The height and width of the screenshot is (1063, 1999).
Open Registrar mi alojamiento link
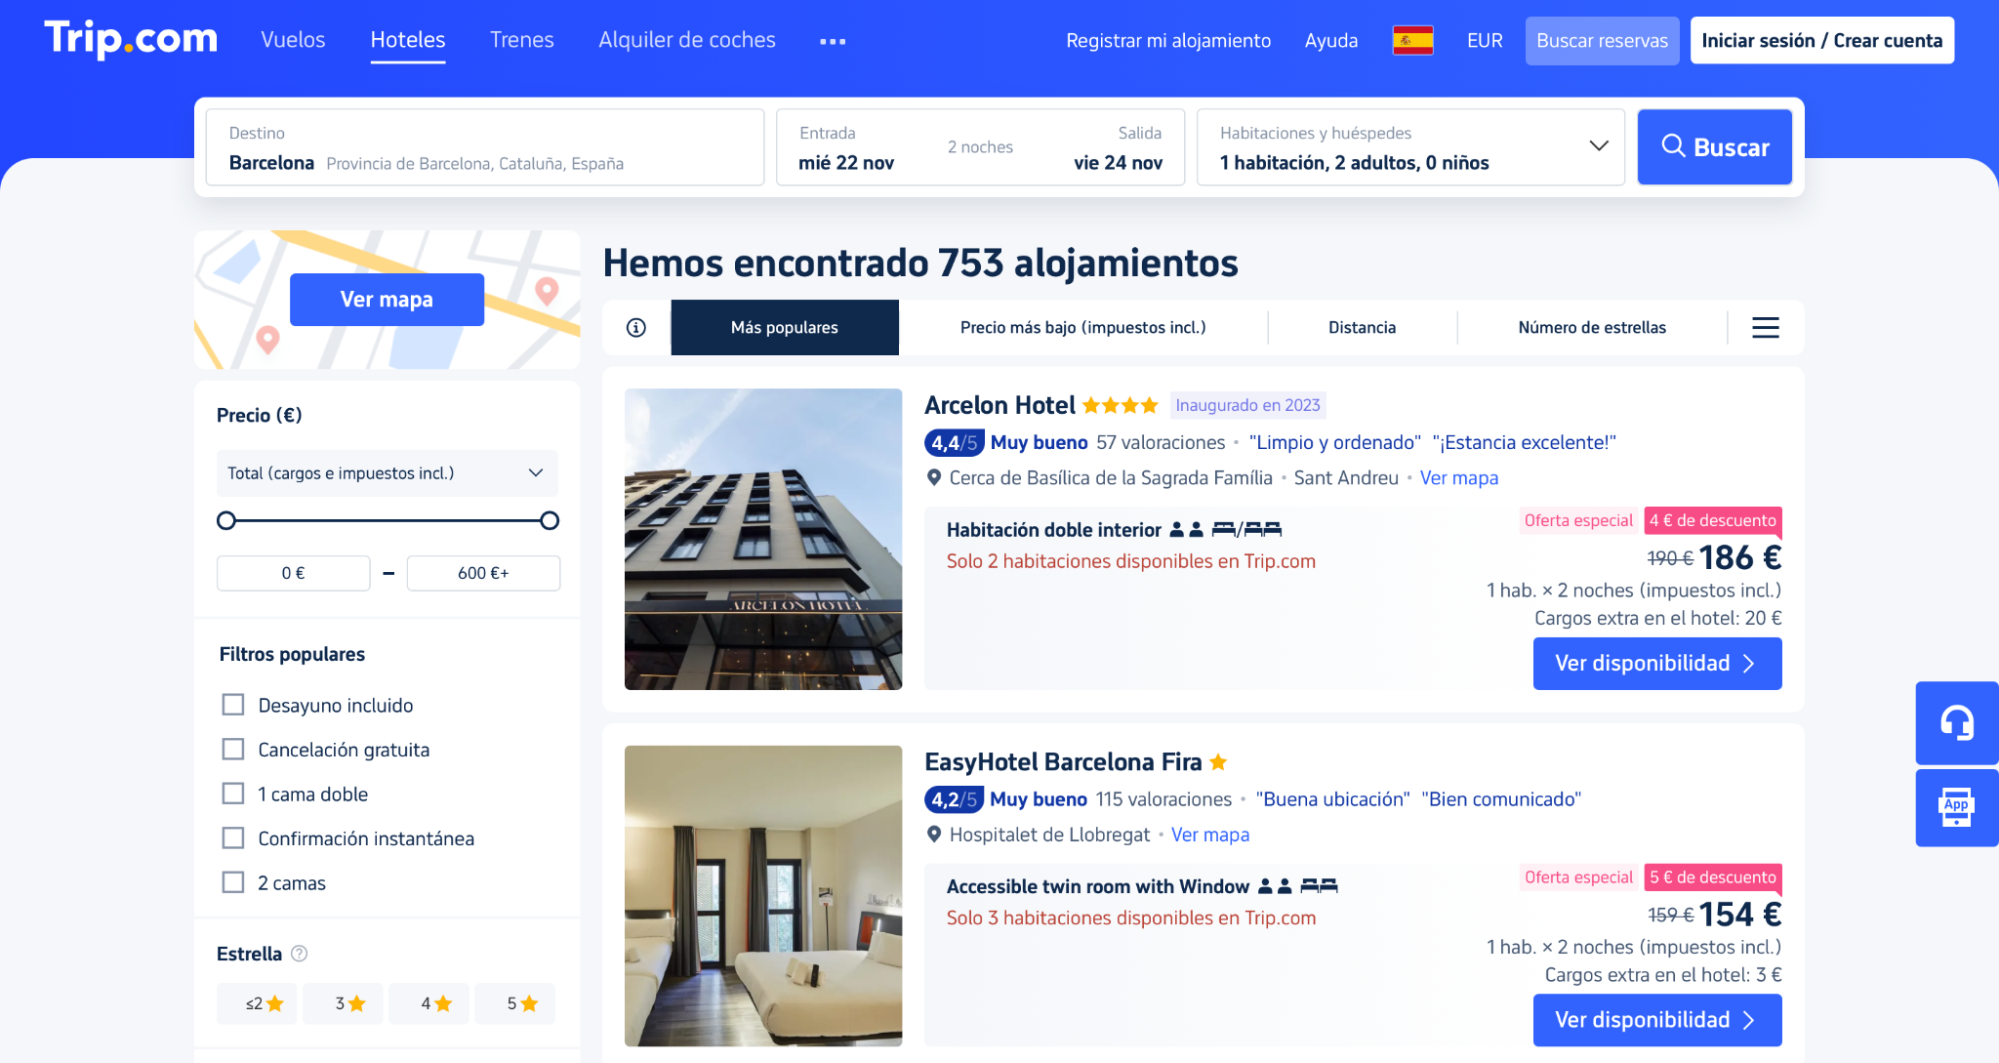pos(1168,40)
